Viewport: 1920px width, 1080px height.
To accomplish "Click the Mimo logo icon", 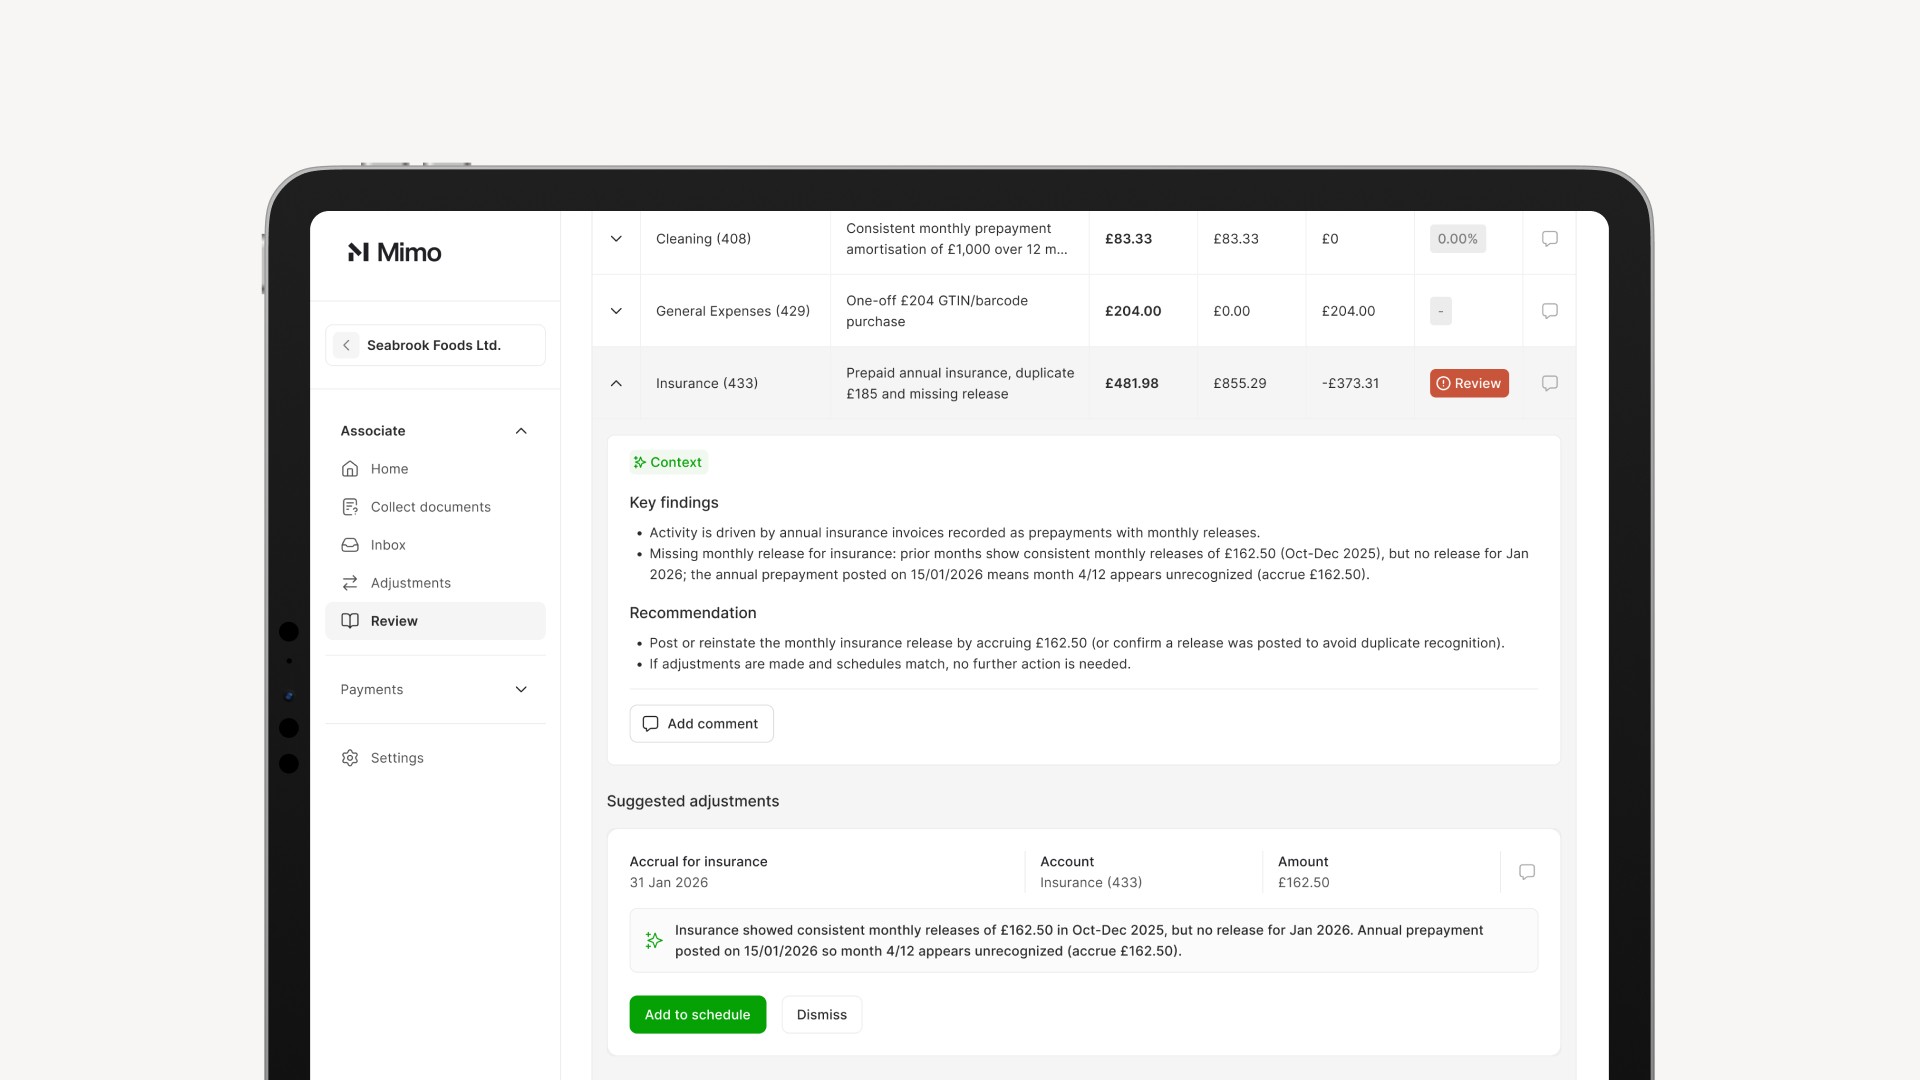I will click(x=358, y=252).
